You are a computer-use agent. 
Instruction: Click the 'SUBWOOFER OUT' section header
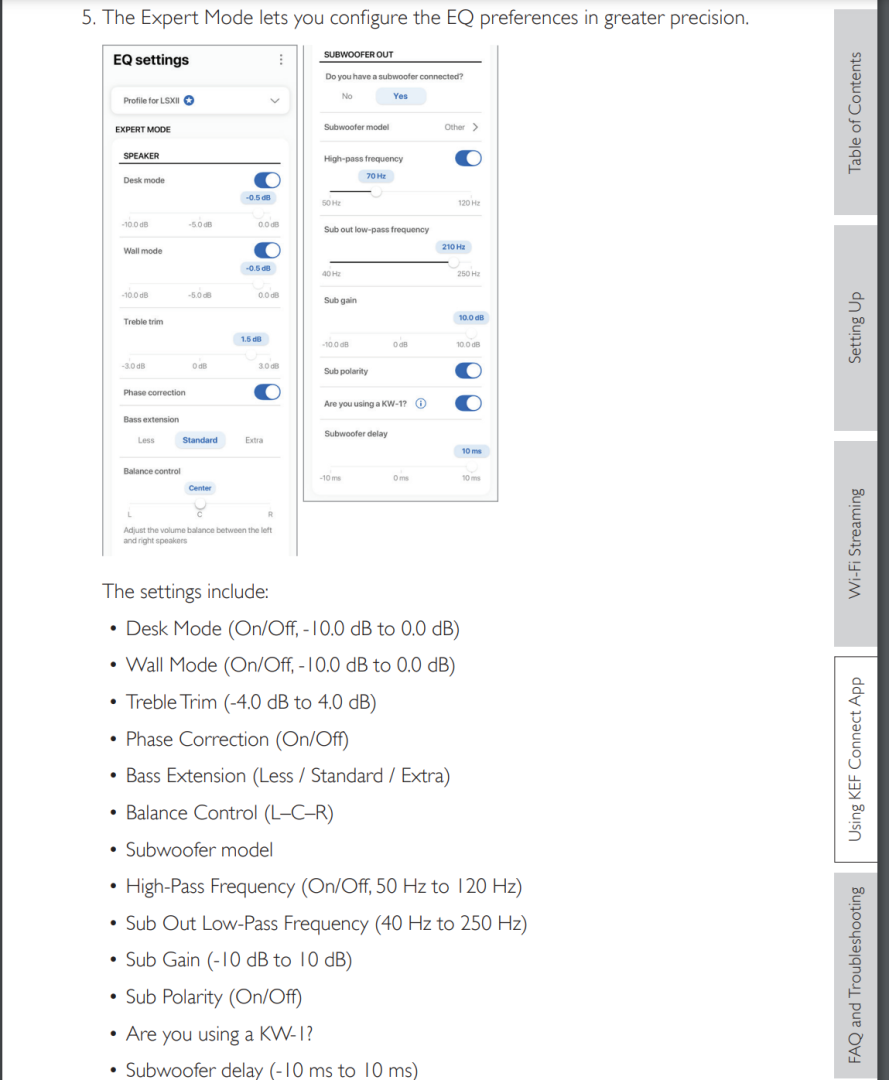(359, 54)
